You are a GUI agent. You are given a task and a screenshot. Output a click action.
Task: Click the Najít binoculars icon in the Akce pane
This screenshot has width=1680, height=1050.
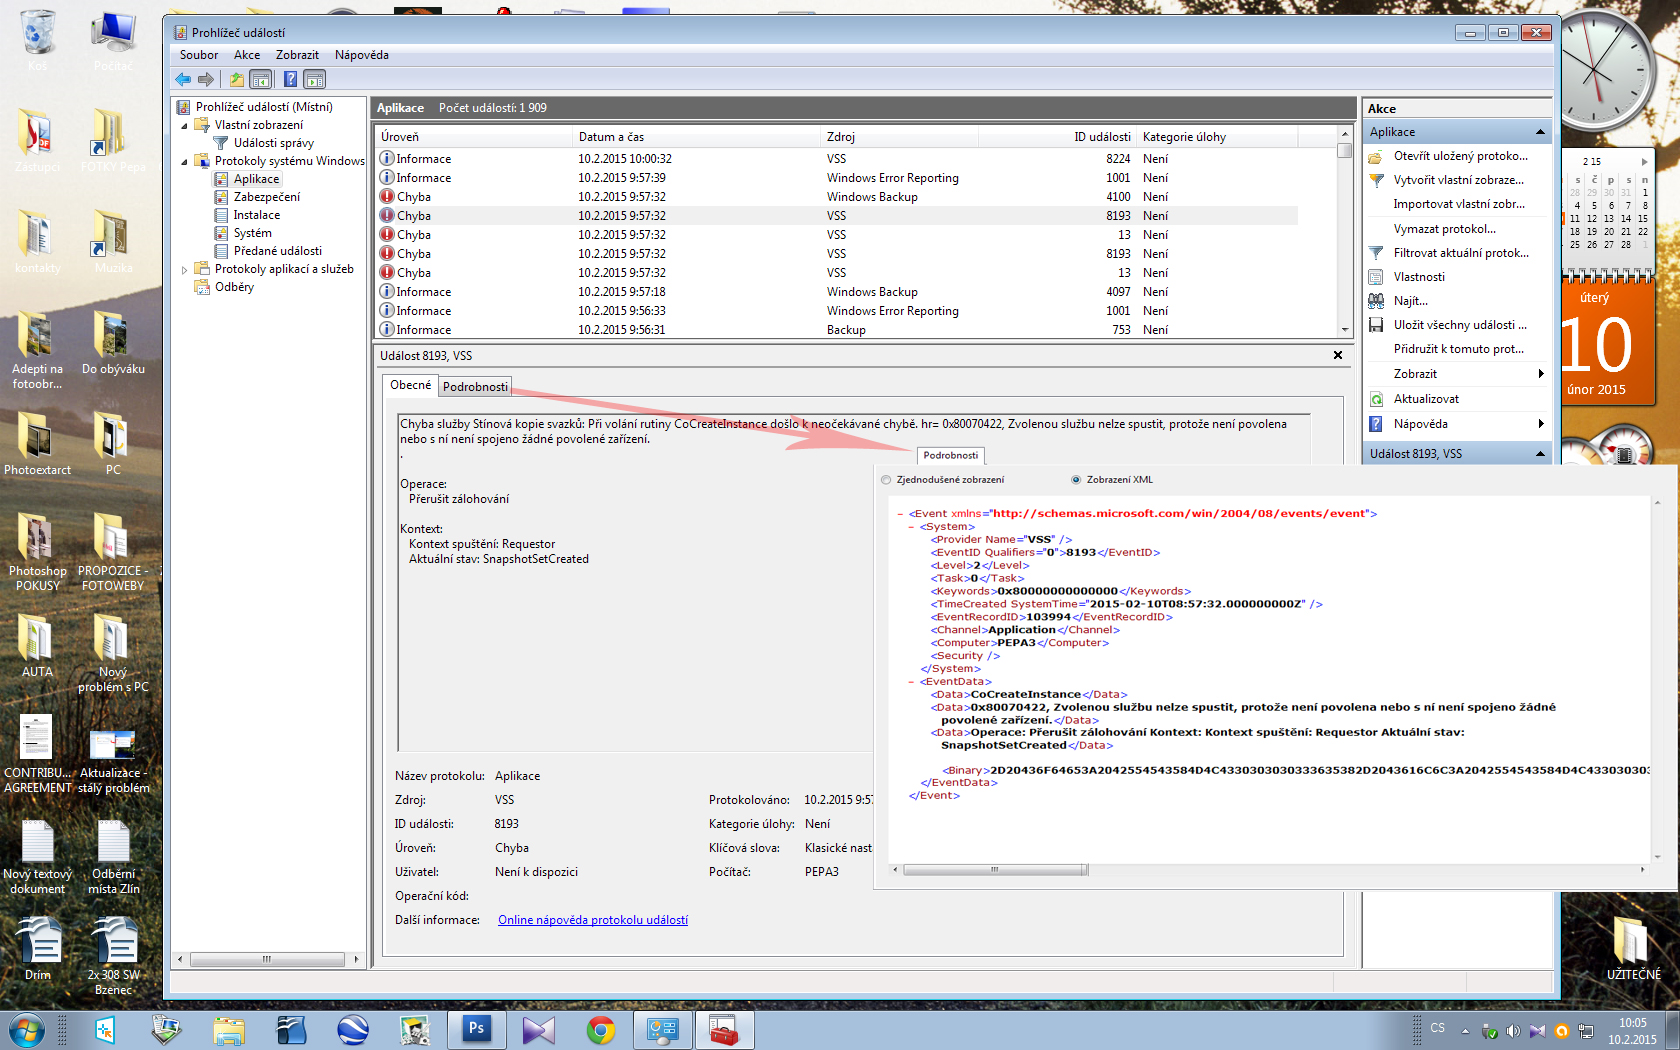point(1376,301)
